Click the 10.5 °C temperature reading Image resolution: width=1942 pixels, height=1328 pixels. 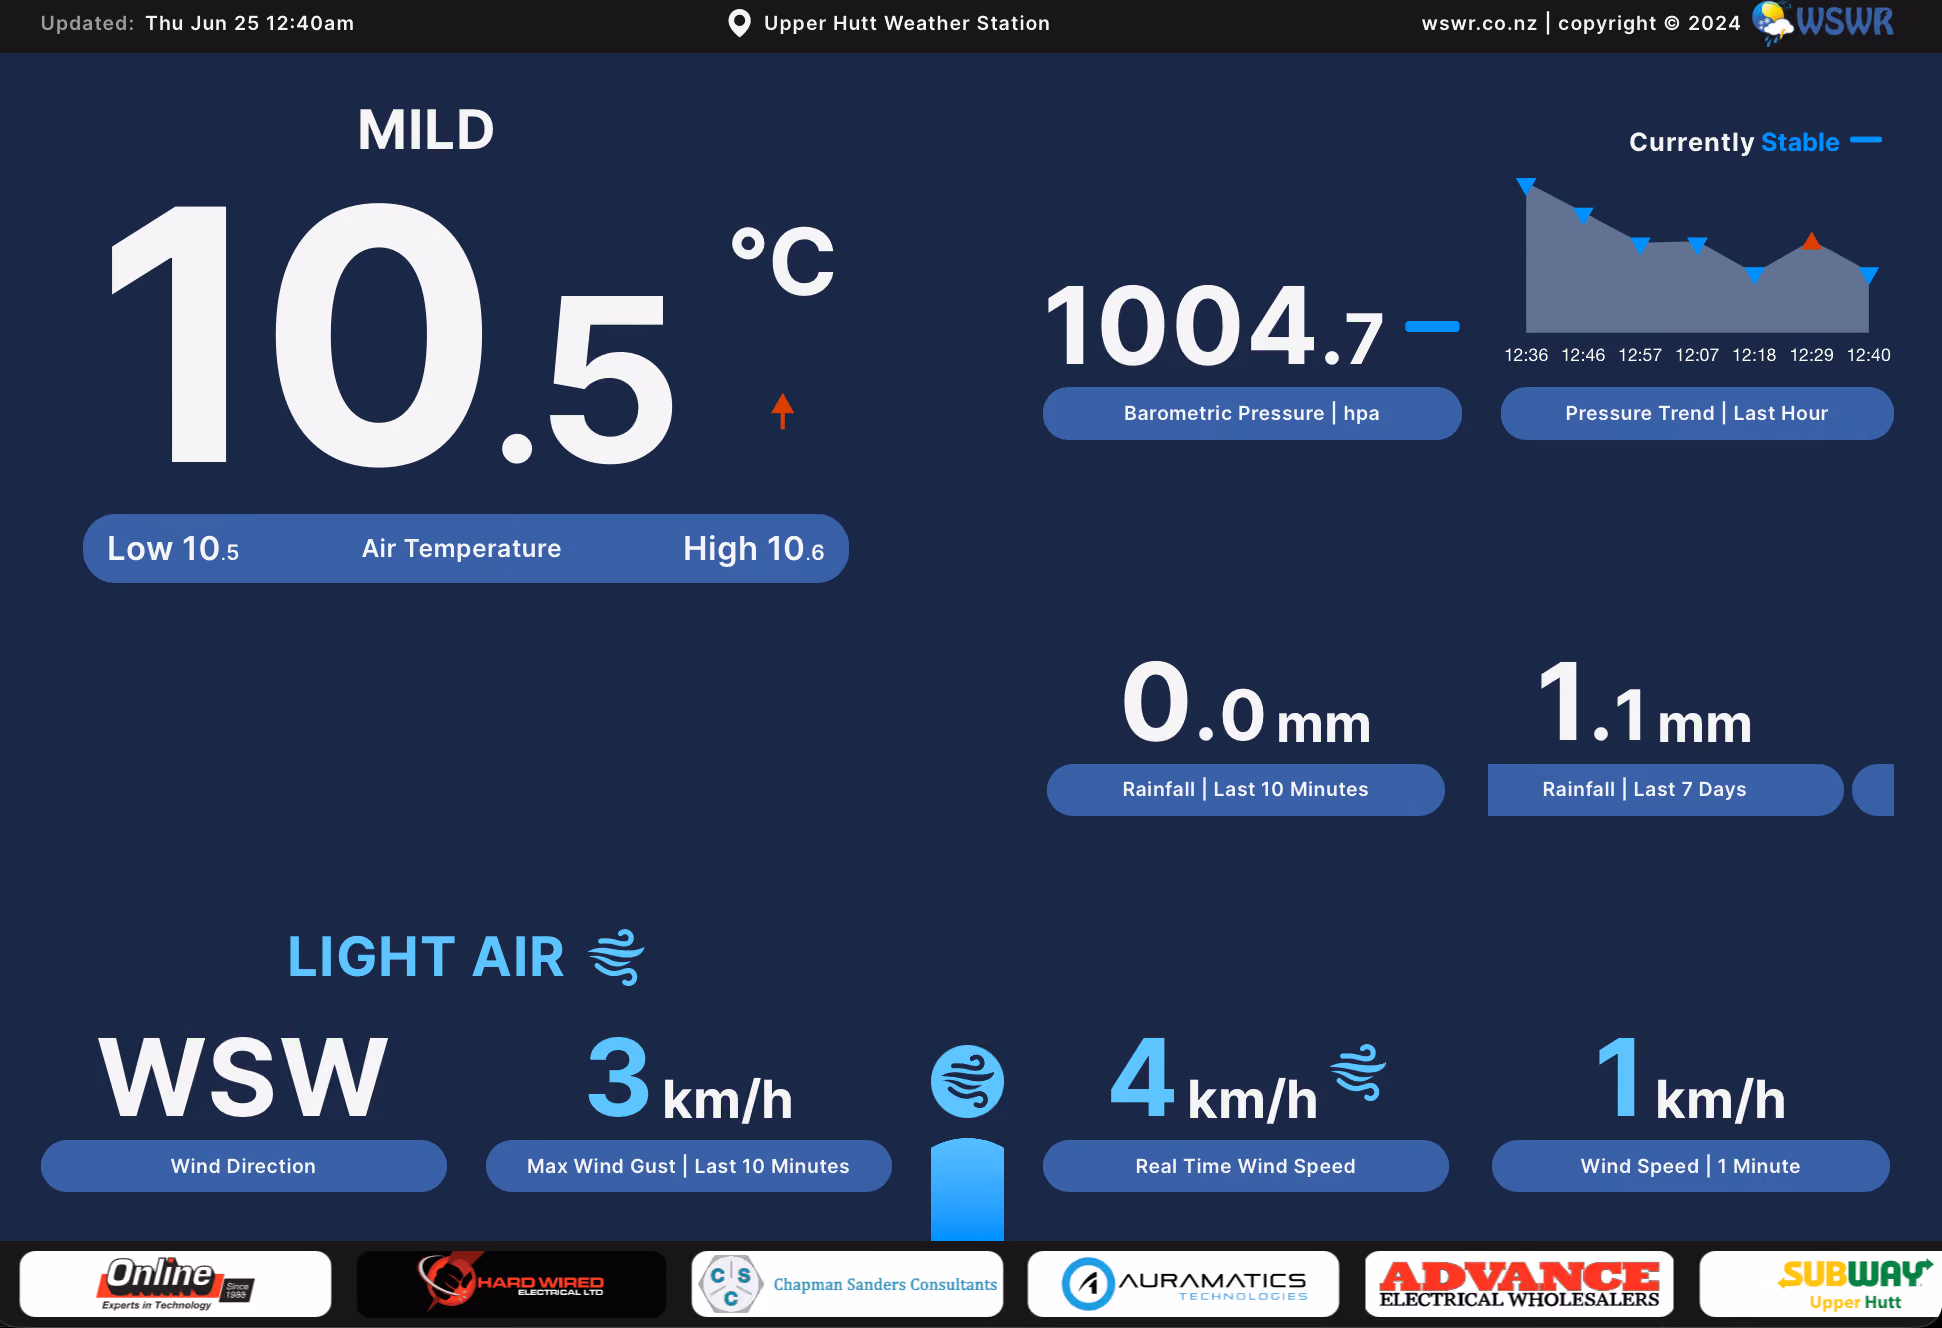click(470, 335)
